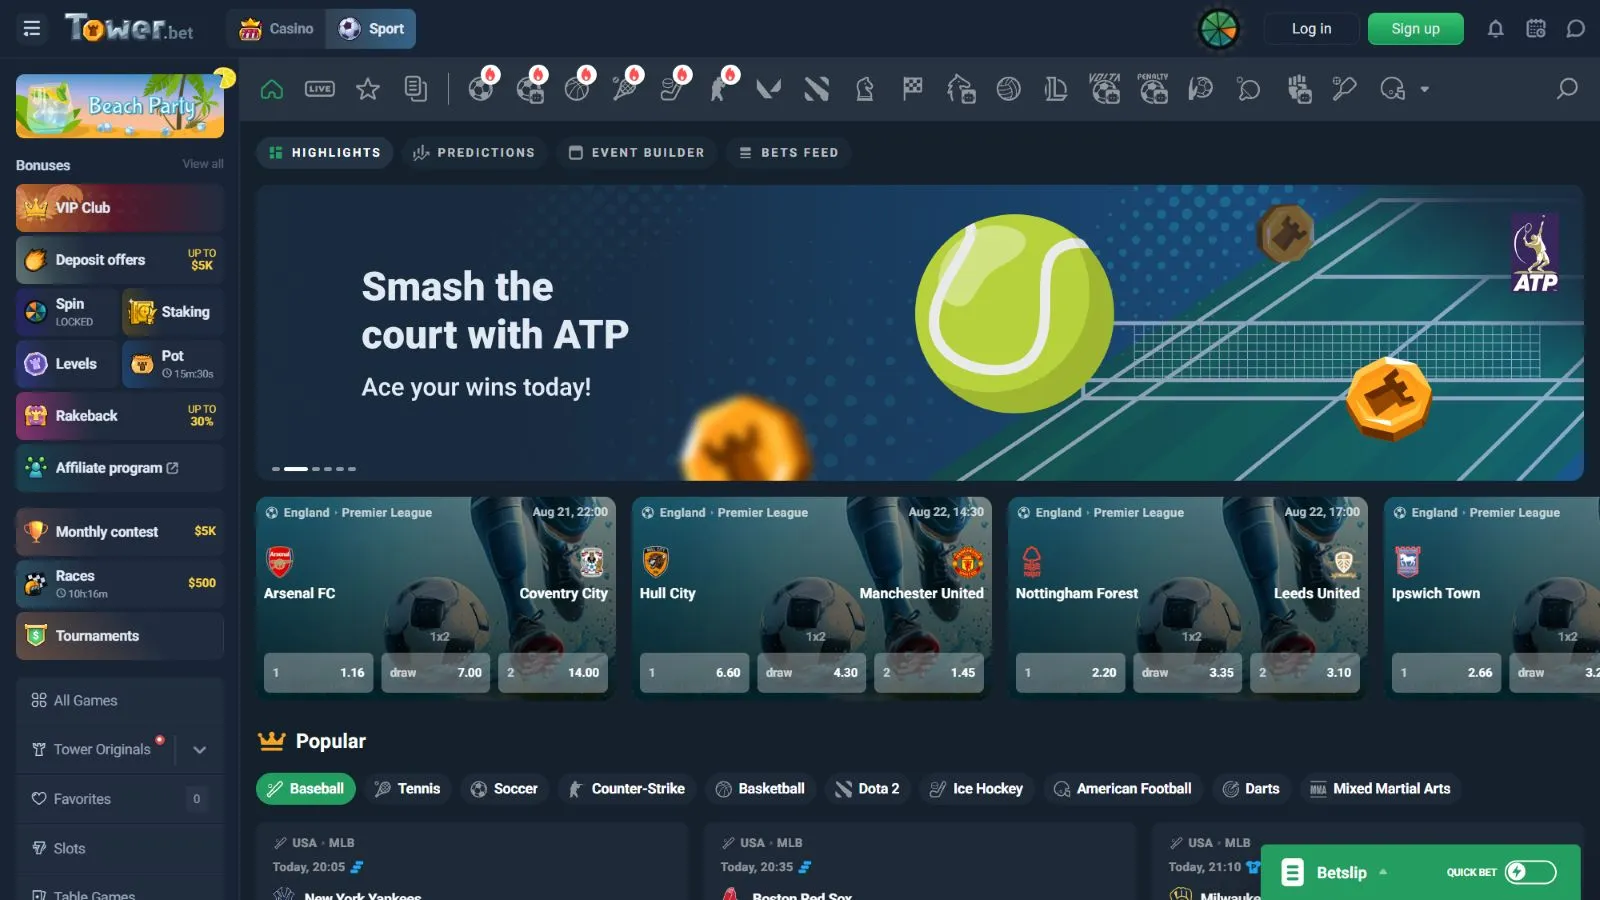Open the VIP Club bonus
The width and height of the screenshot is (1600, 900).
pos(120,208)
